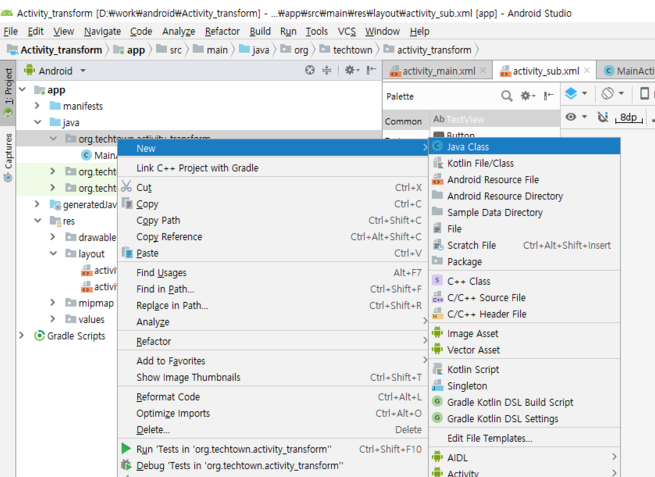This screenshot has height=477, width=655.
Task: Select Find Usages
Action: pos(273,273)
